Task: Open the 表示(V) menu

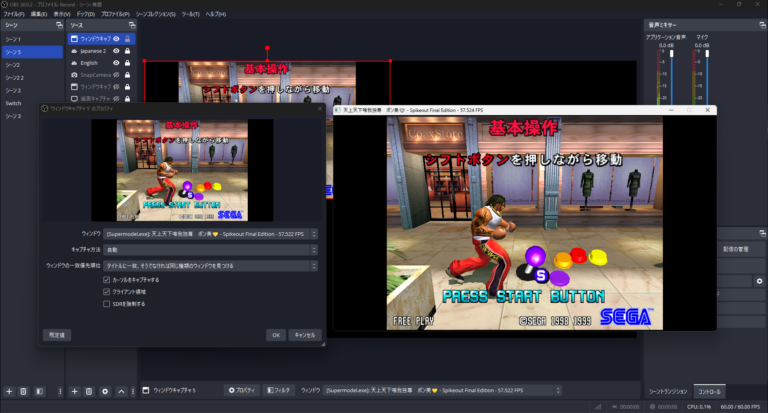Action: pos(62,14)
